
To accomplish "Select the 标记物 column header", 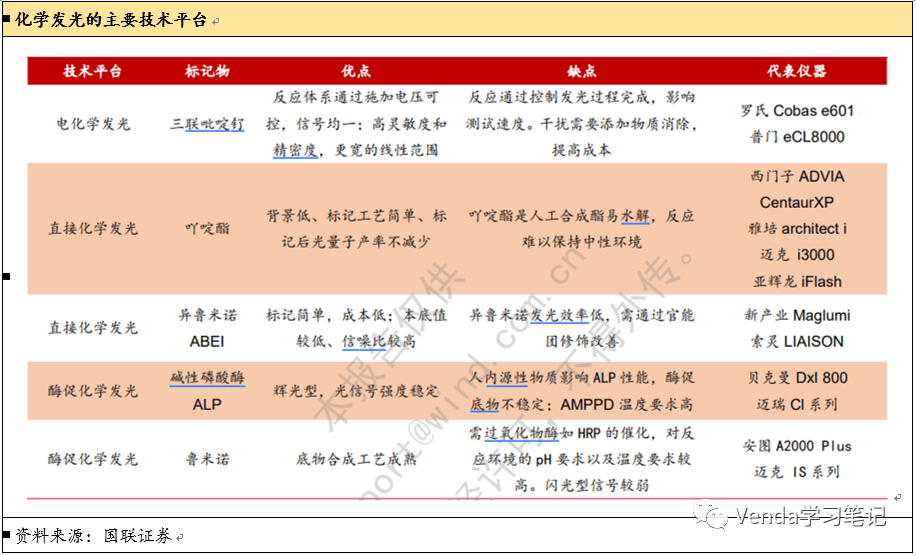I will coord(207,71).
